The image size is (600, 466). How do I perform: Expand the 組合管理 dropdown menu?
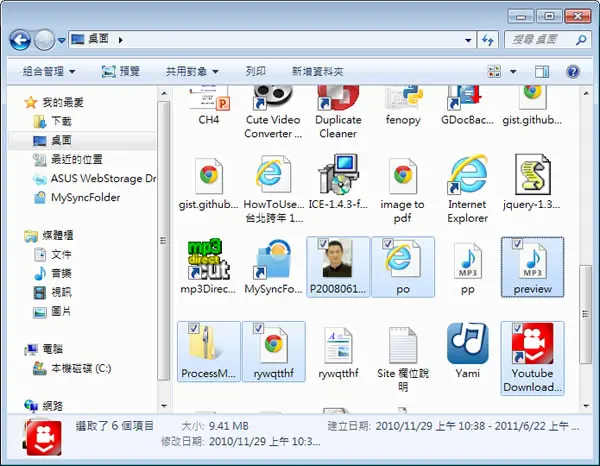(x=49, y=72)
